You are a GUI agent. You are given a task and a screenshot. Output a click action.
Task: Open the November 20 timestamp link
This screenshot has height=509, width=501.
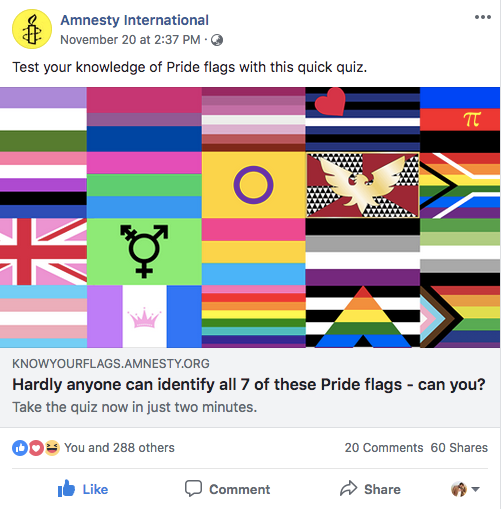pos(130,40)
